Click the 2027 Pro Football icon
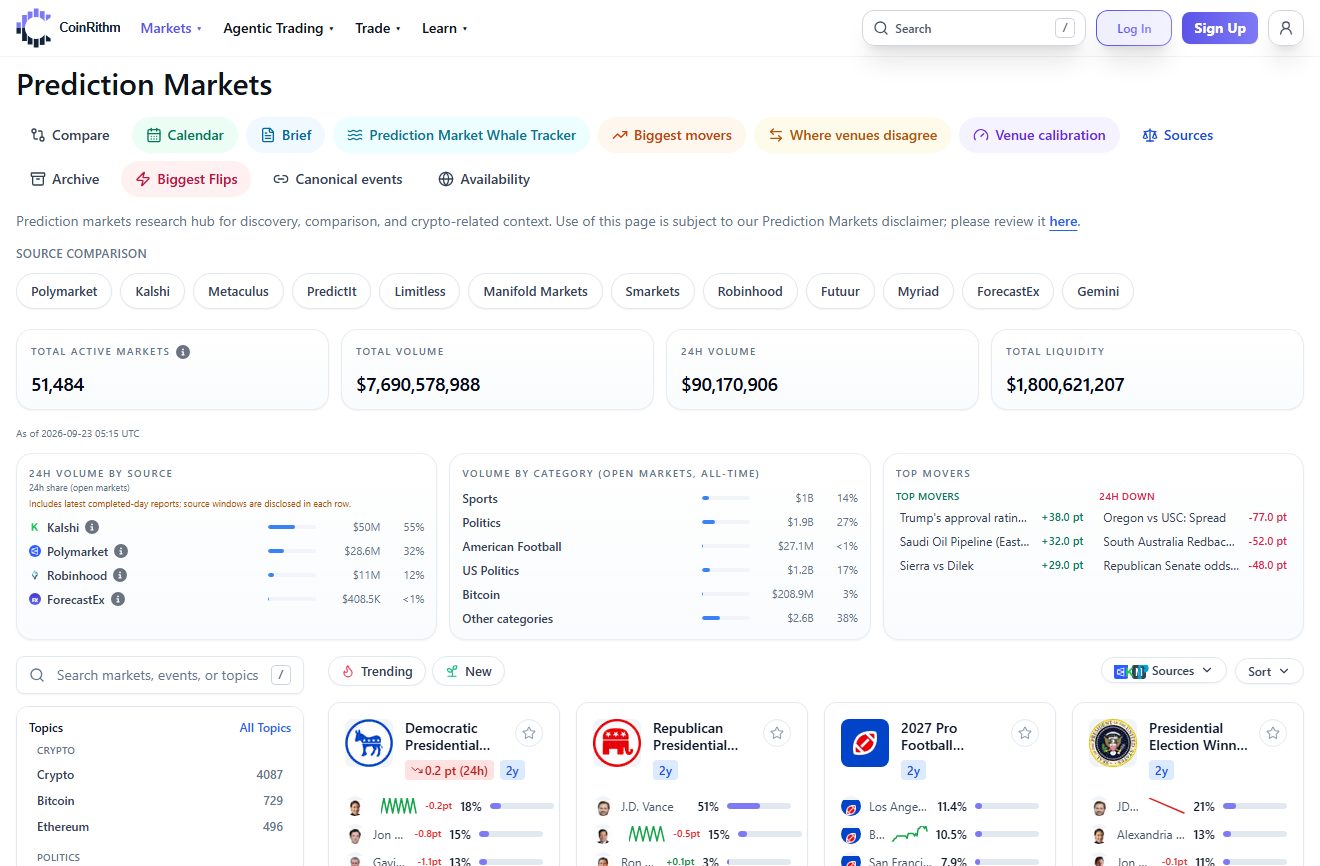The image size is (1320, 866). (865, 743)
